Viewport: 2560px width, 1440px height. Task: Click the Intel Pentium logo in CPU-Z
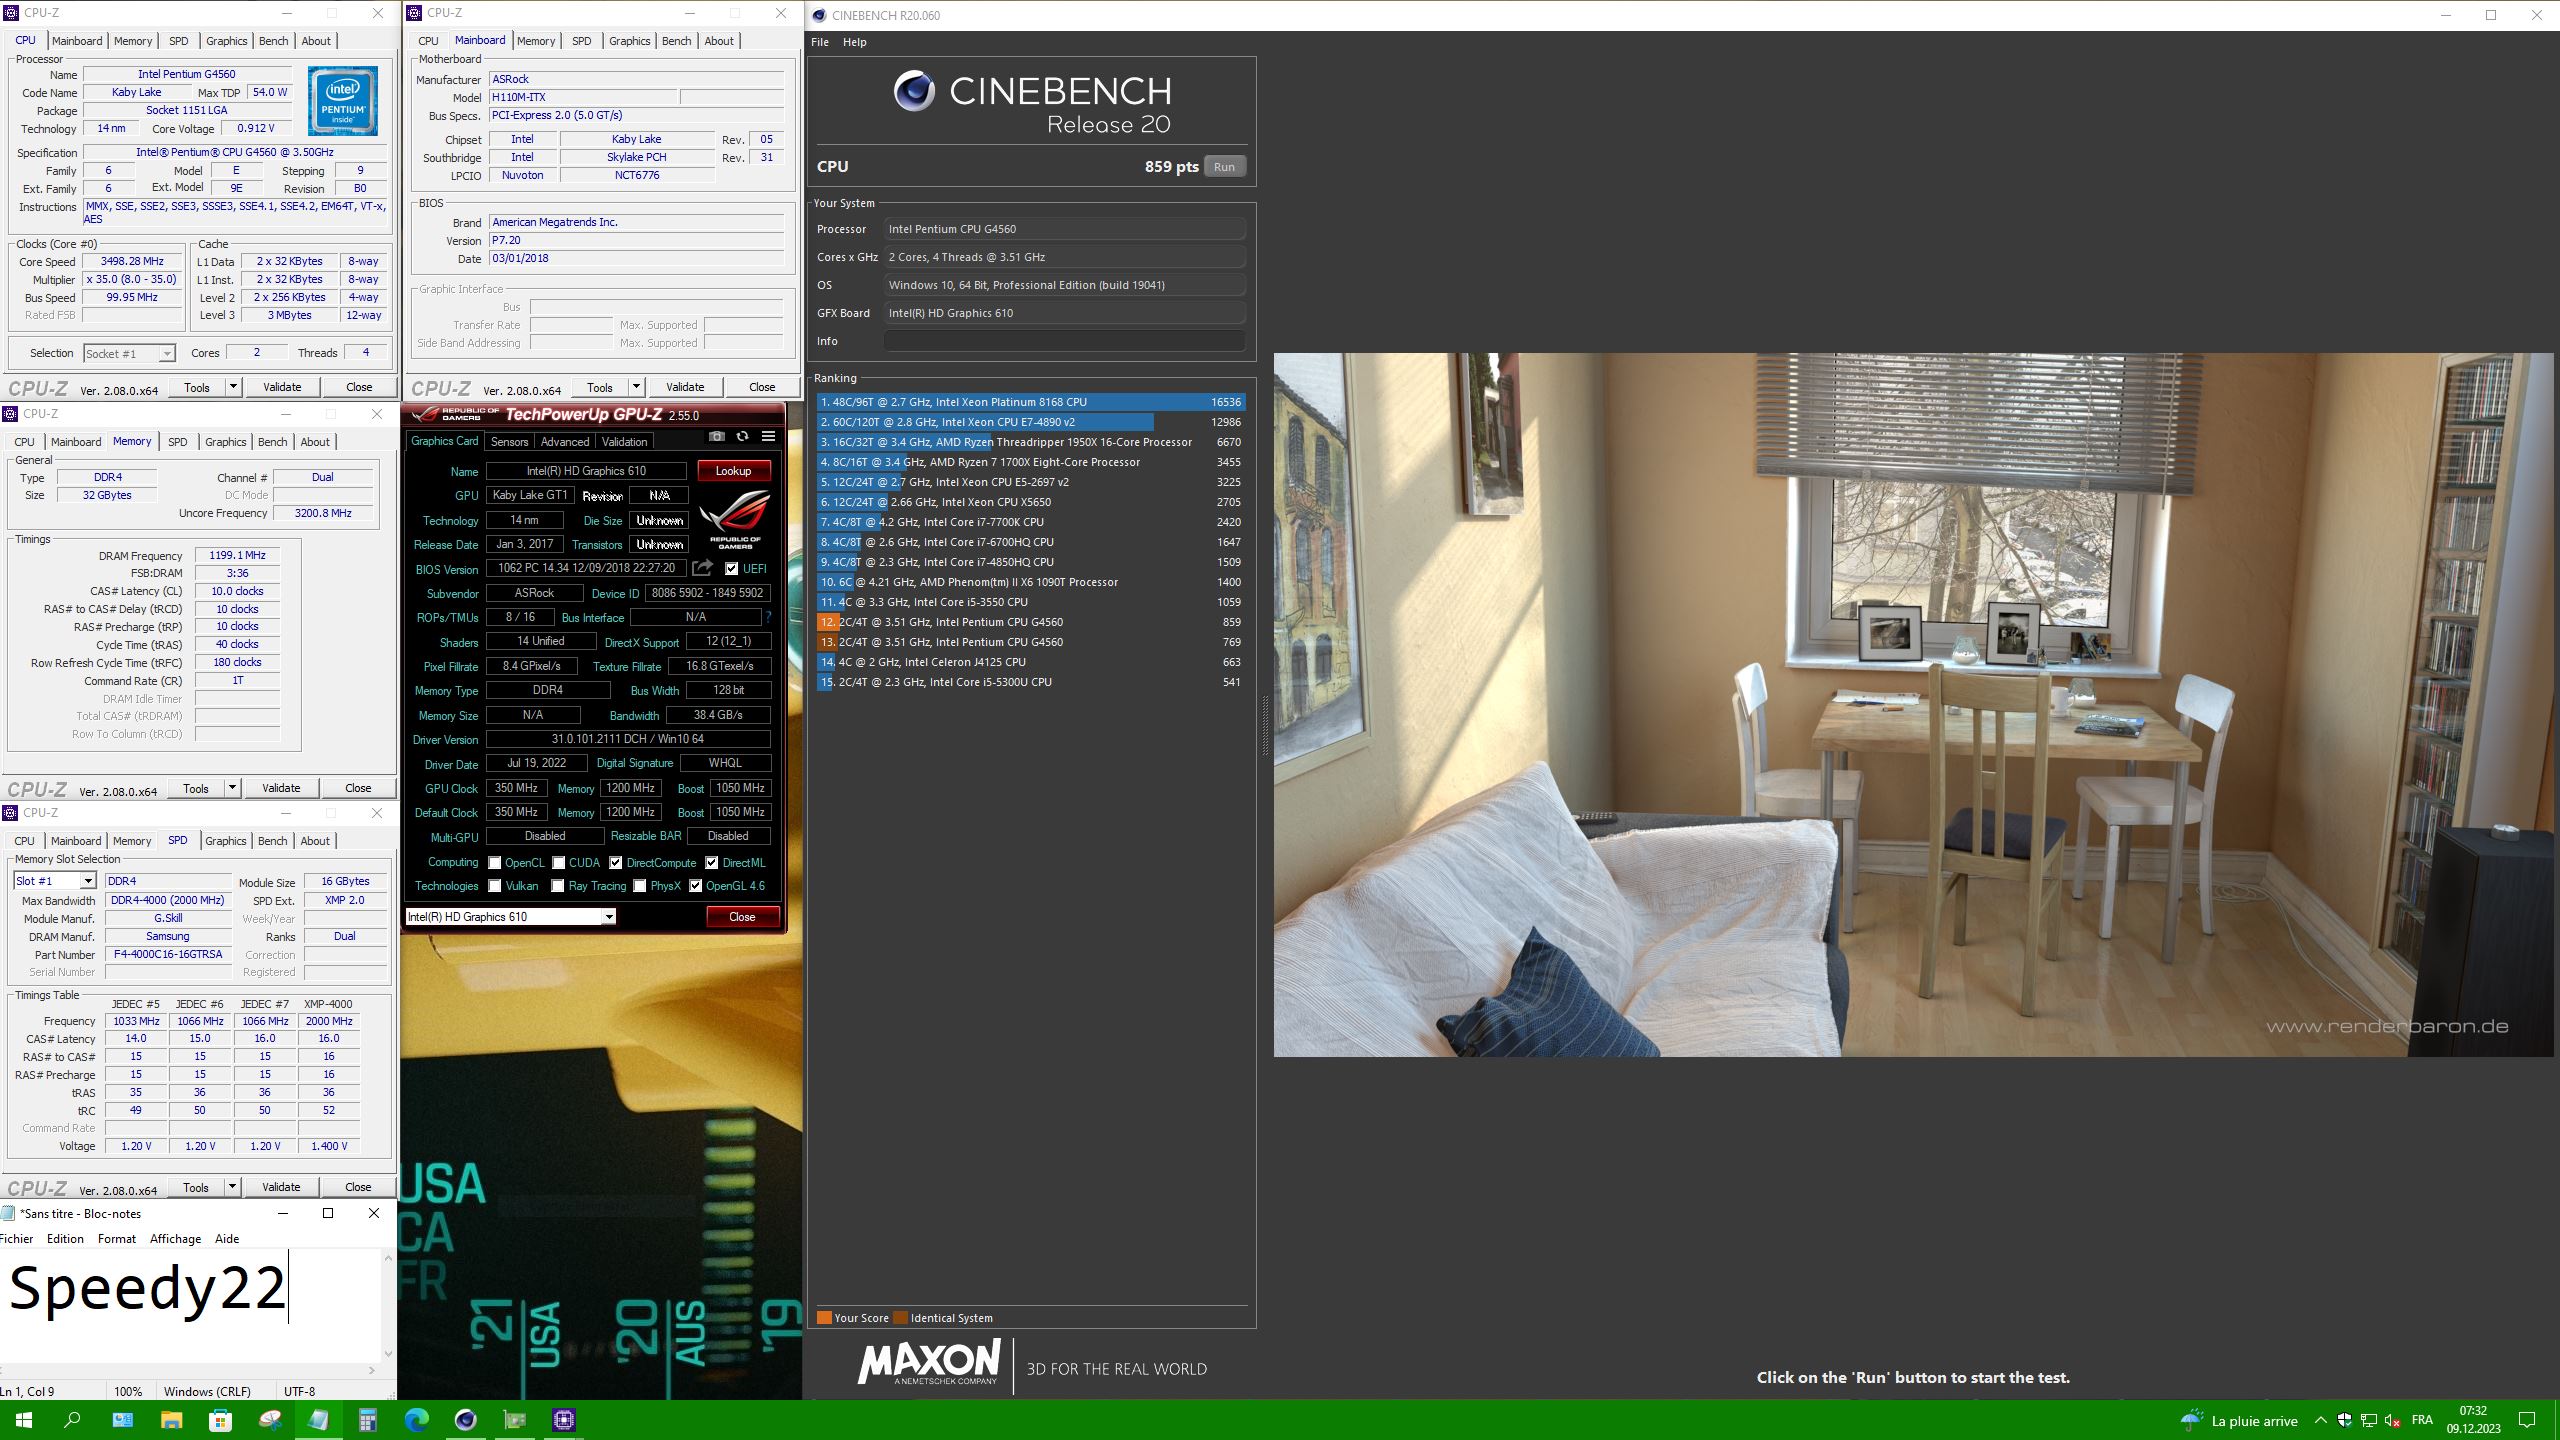tap(343, 101)
